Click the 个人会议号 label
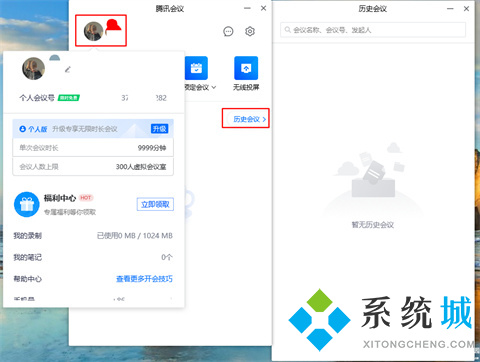 (37, 98)
